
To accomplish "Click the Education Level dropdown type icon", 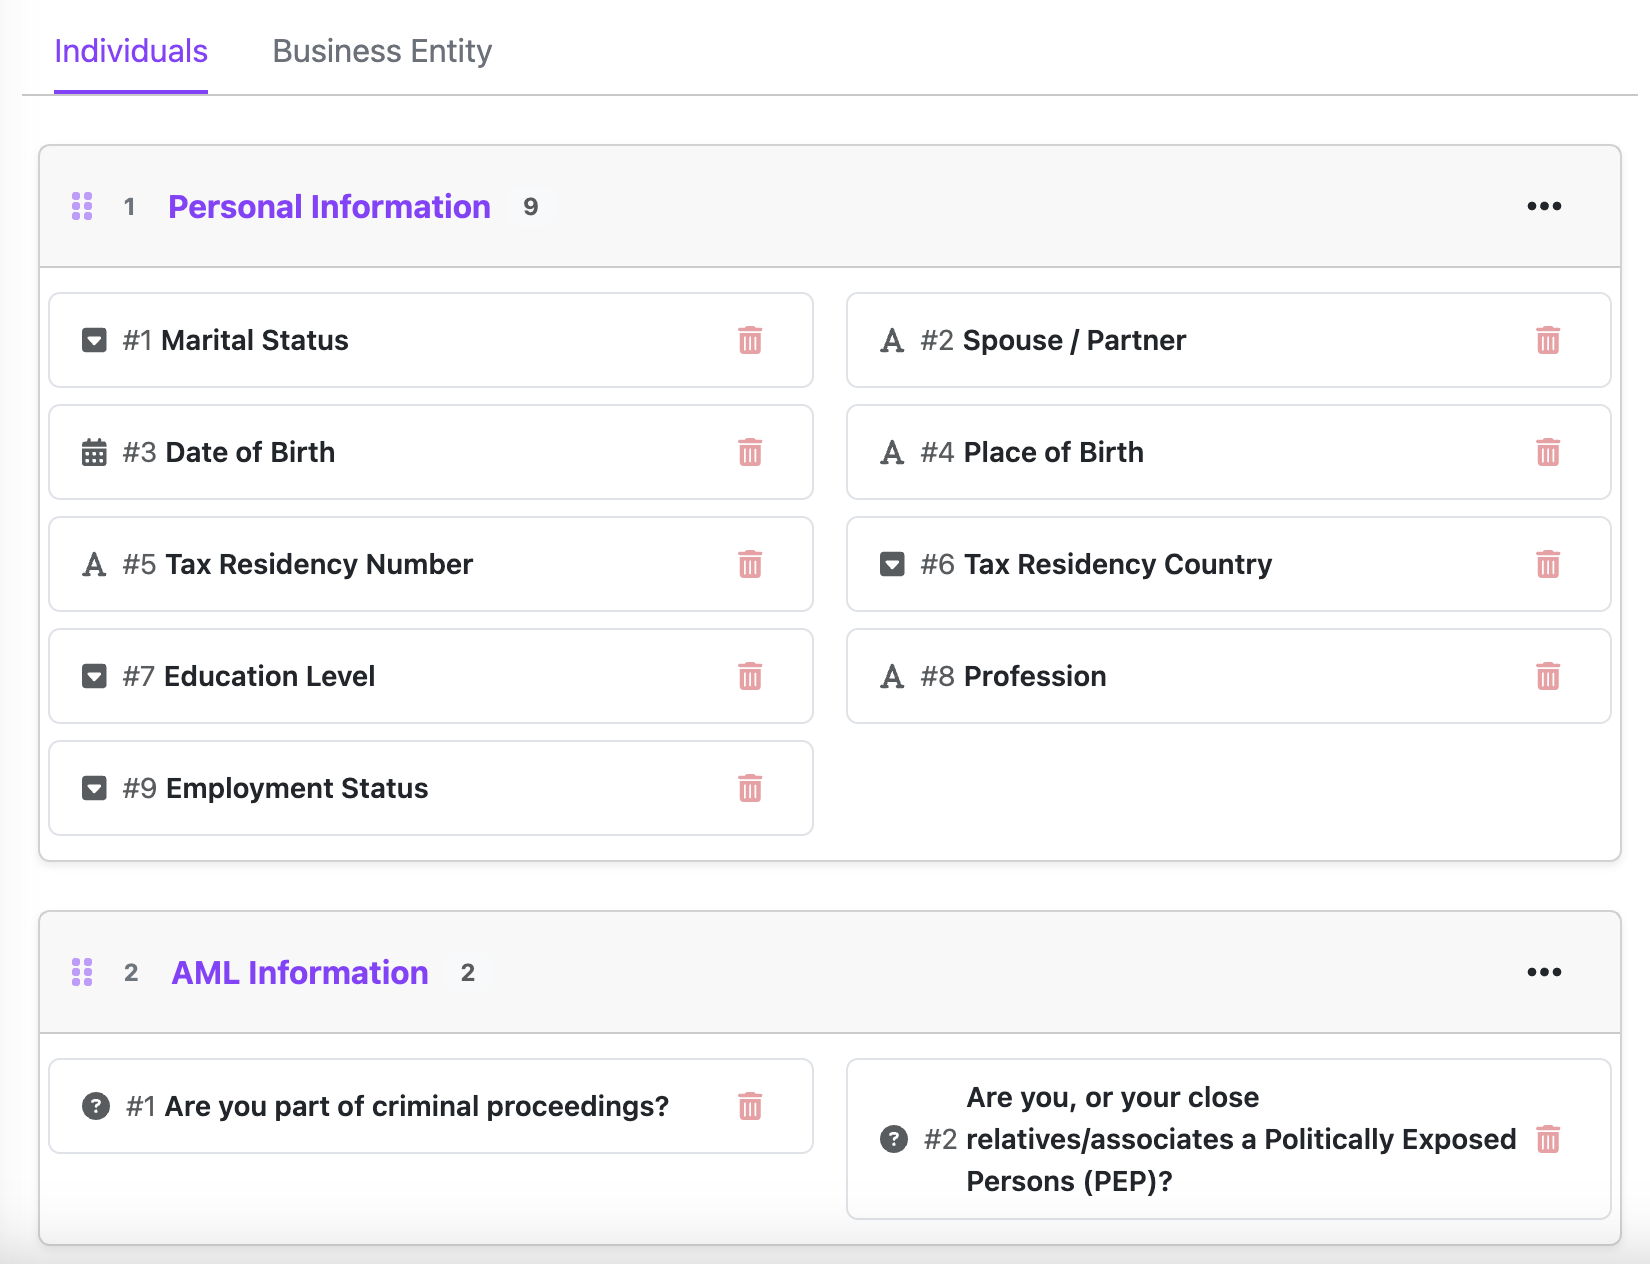I will [x=94, y=676].
